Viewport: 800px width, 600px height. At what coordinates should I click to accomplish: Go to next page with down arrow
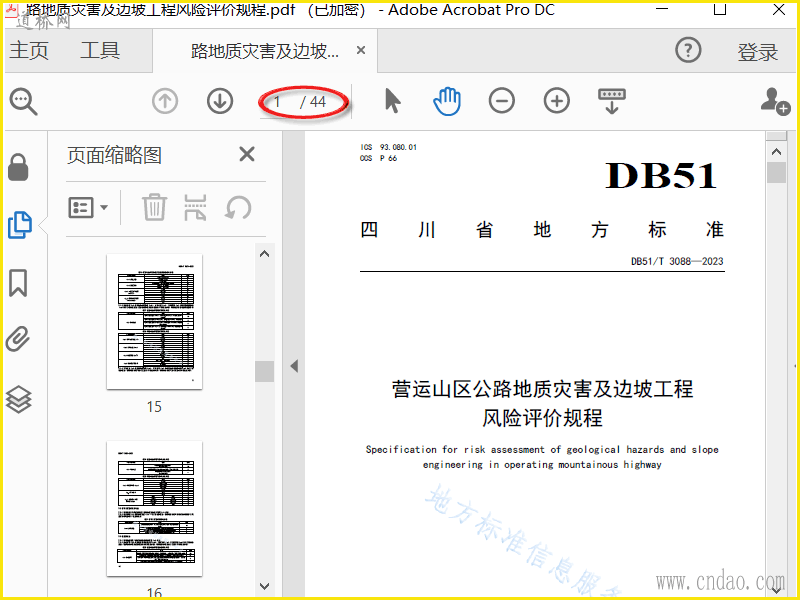coord(220,101)
